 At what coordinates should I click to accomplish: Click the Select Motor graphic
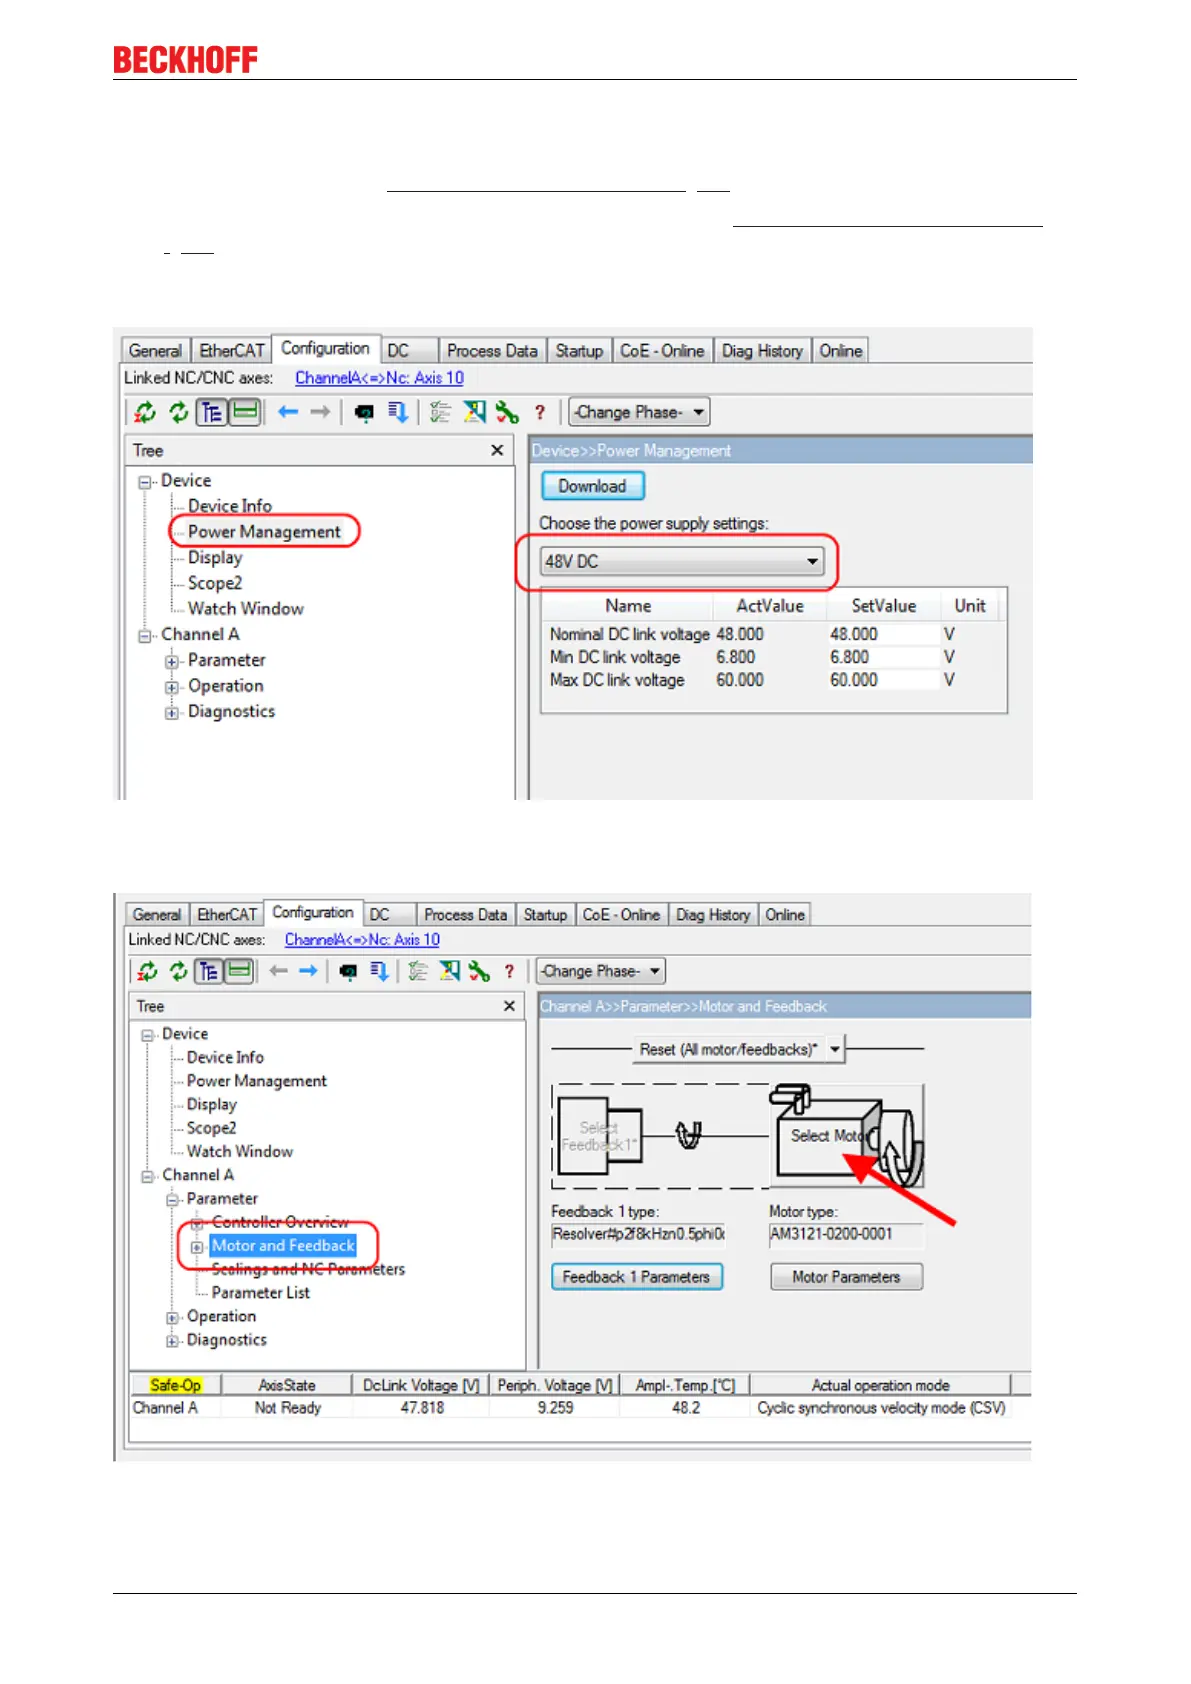pos(848,1136)
